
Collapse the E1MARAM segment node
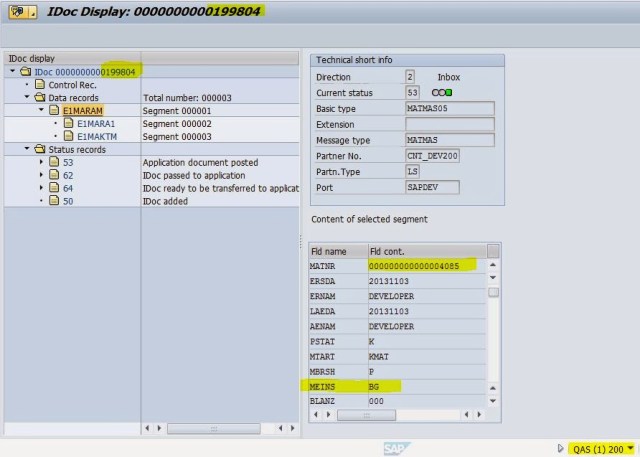39,111
